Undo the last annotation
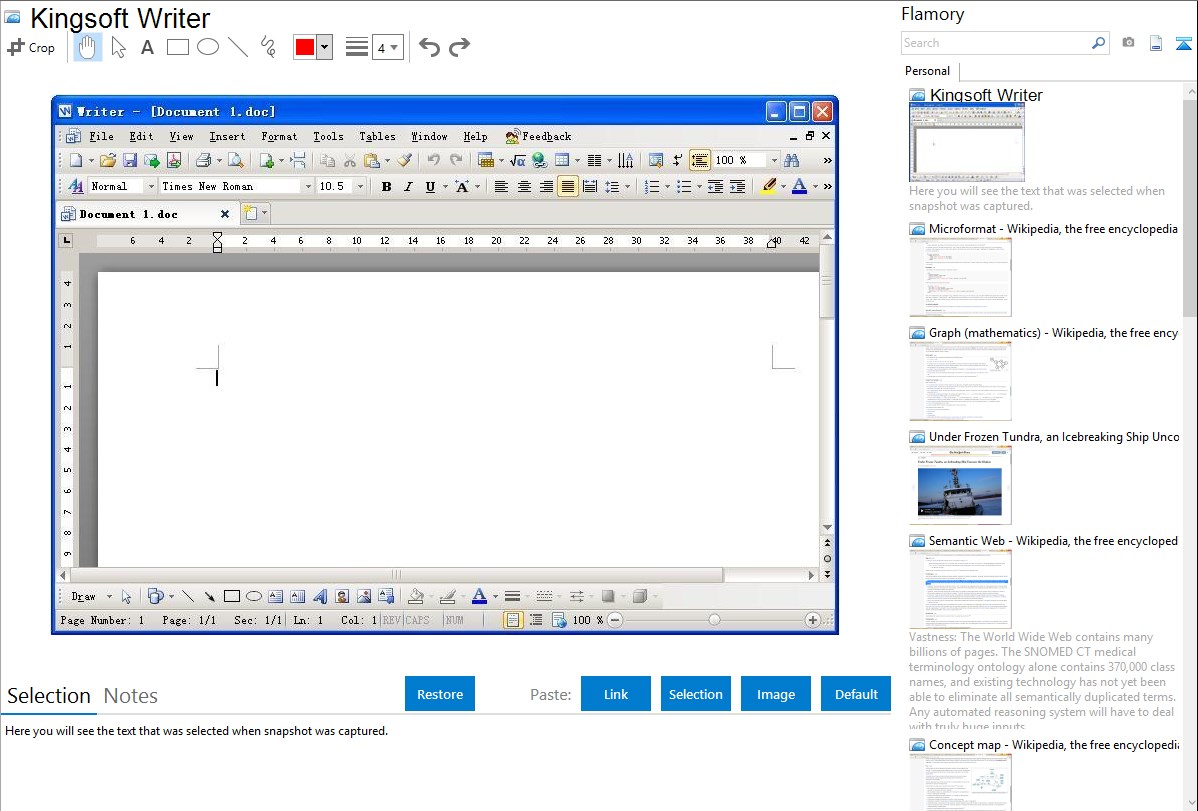 coord(429,47)
